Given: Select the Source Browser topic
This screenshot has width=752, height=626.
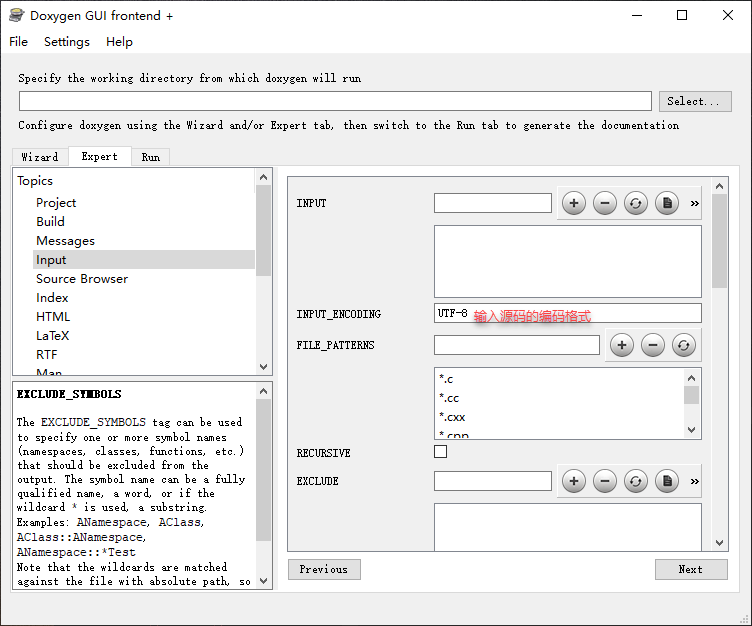Looking at the screenshot, I should click(x=82, y=279).
